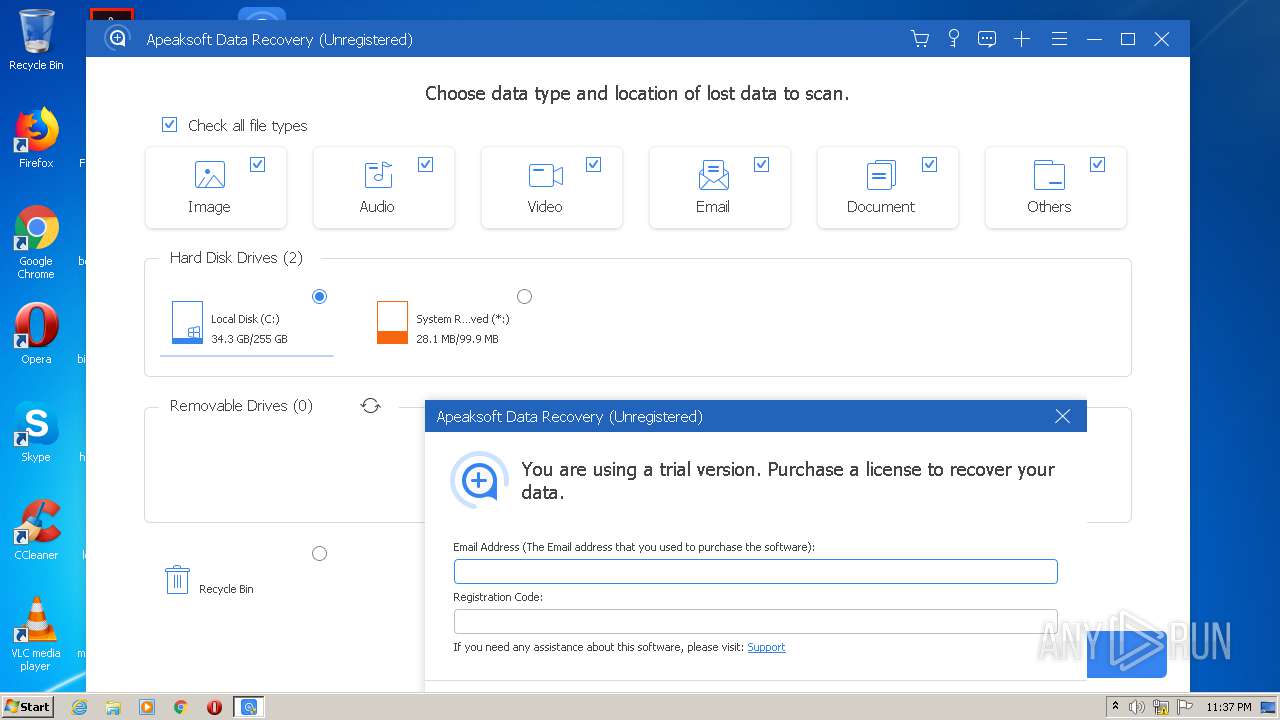
Task: Select Local Disk (C:) radio button
Action: point(319,296)
